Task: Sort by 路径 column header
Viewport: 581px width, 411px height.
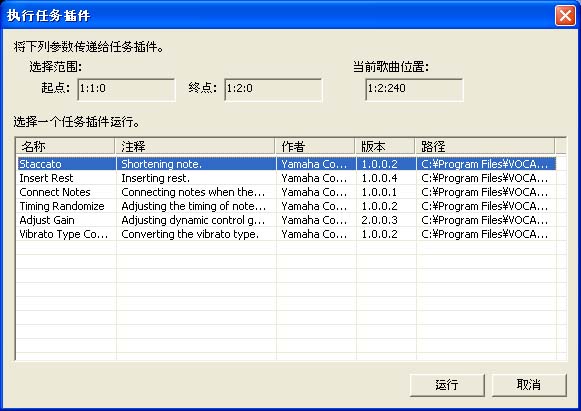Action: pyautogui.click(x=485, y=146)
